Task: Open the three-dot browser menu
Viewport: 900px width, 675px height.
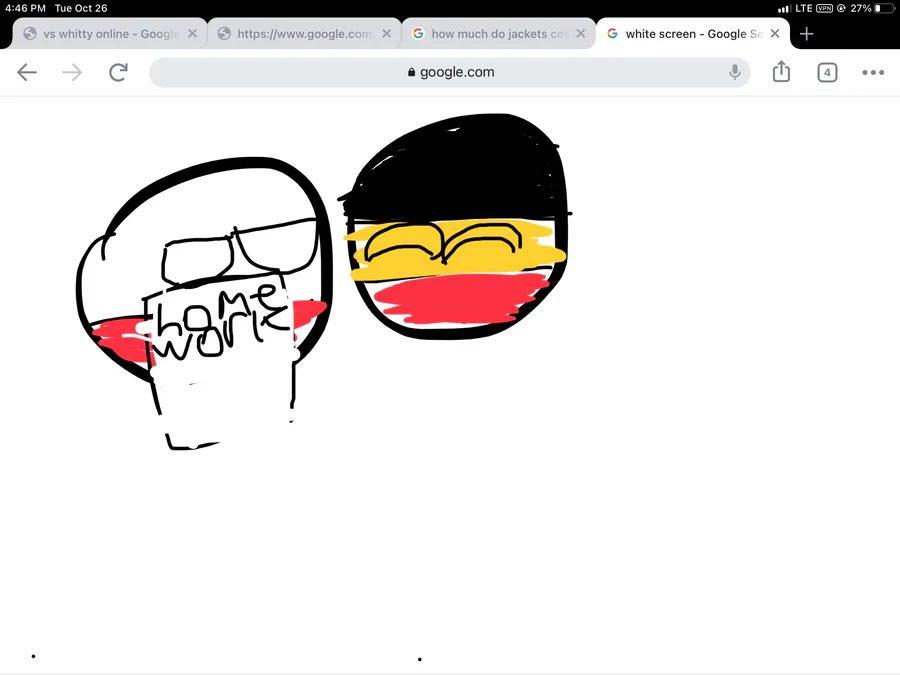Action: pyautogui.click(x=873, y=72)
